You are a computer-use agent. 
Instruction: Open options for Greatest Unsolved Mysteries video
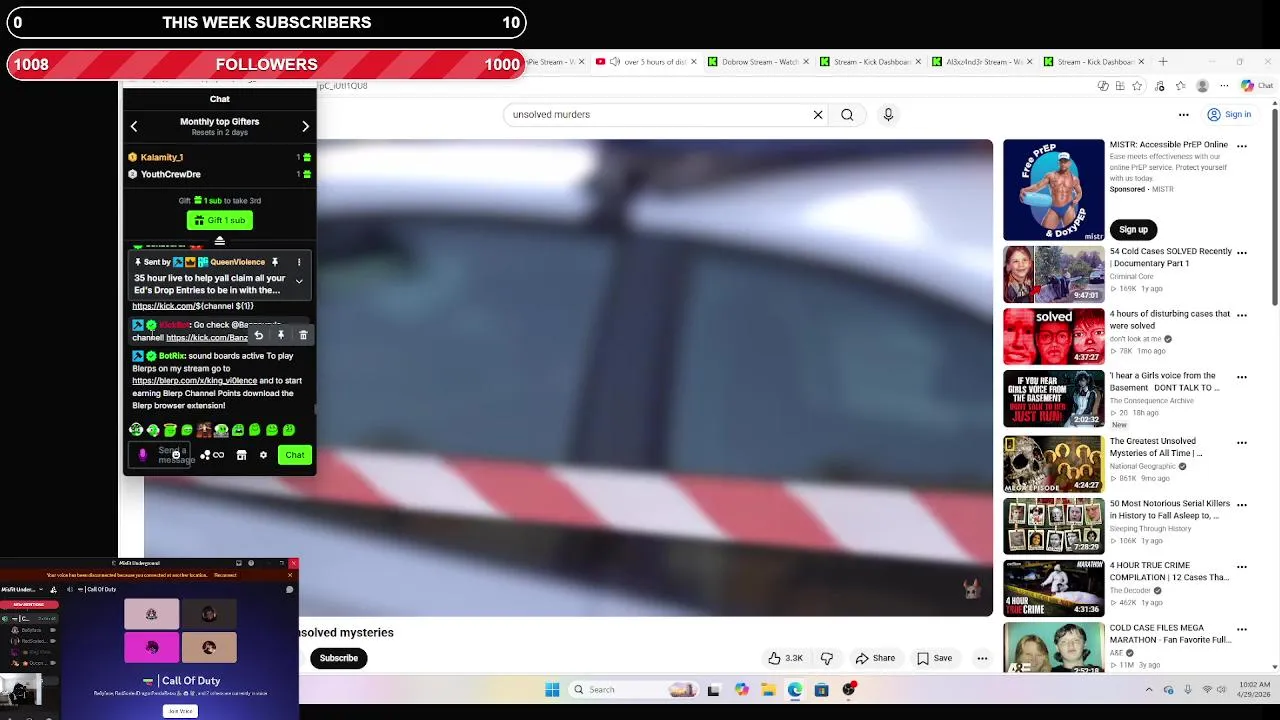(x=1242, y=442)
